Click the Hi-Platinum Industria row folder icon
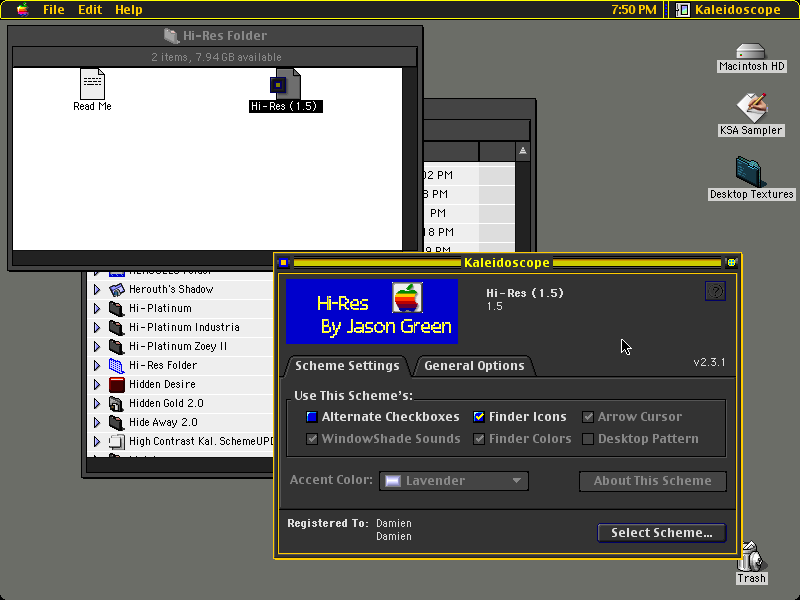Viewport: 800px width, 600px height. [x=117, y=328]
